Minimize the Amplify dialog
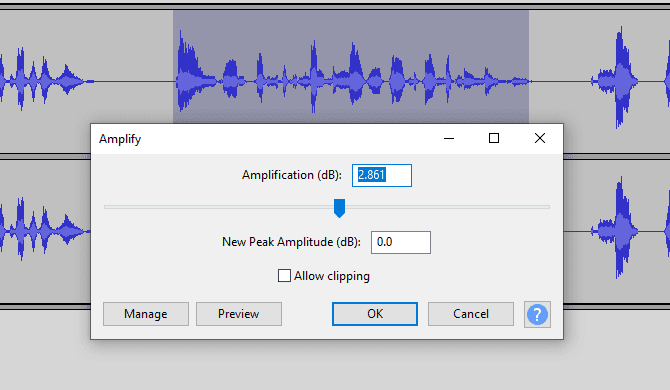This screenshot has width=670, height=390. (449, 138)
